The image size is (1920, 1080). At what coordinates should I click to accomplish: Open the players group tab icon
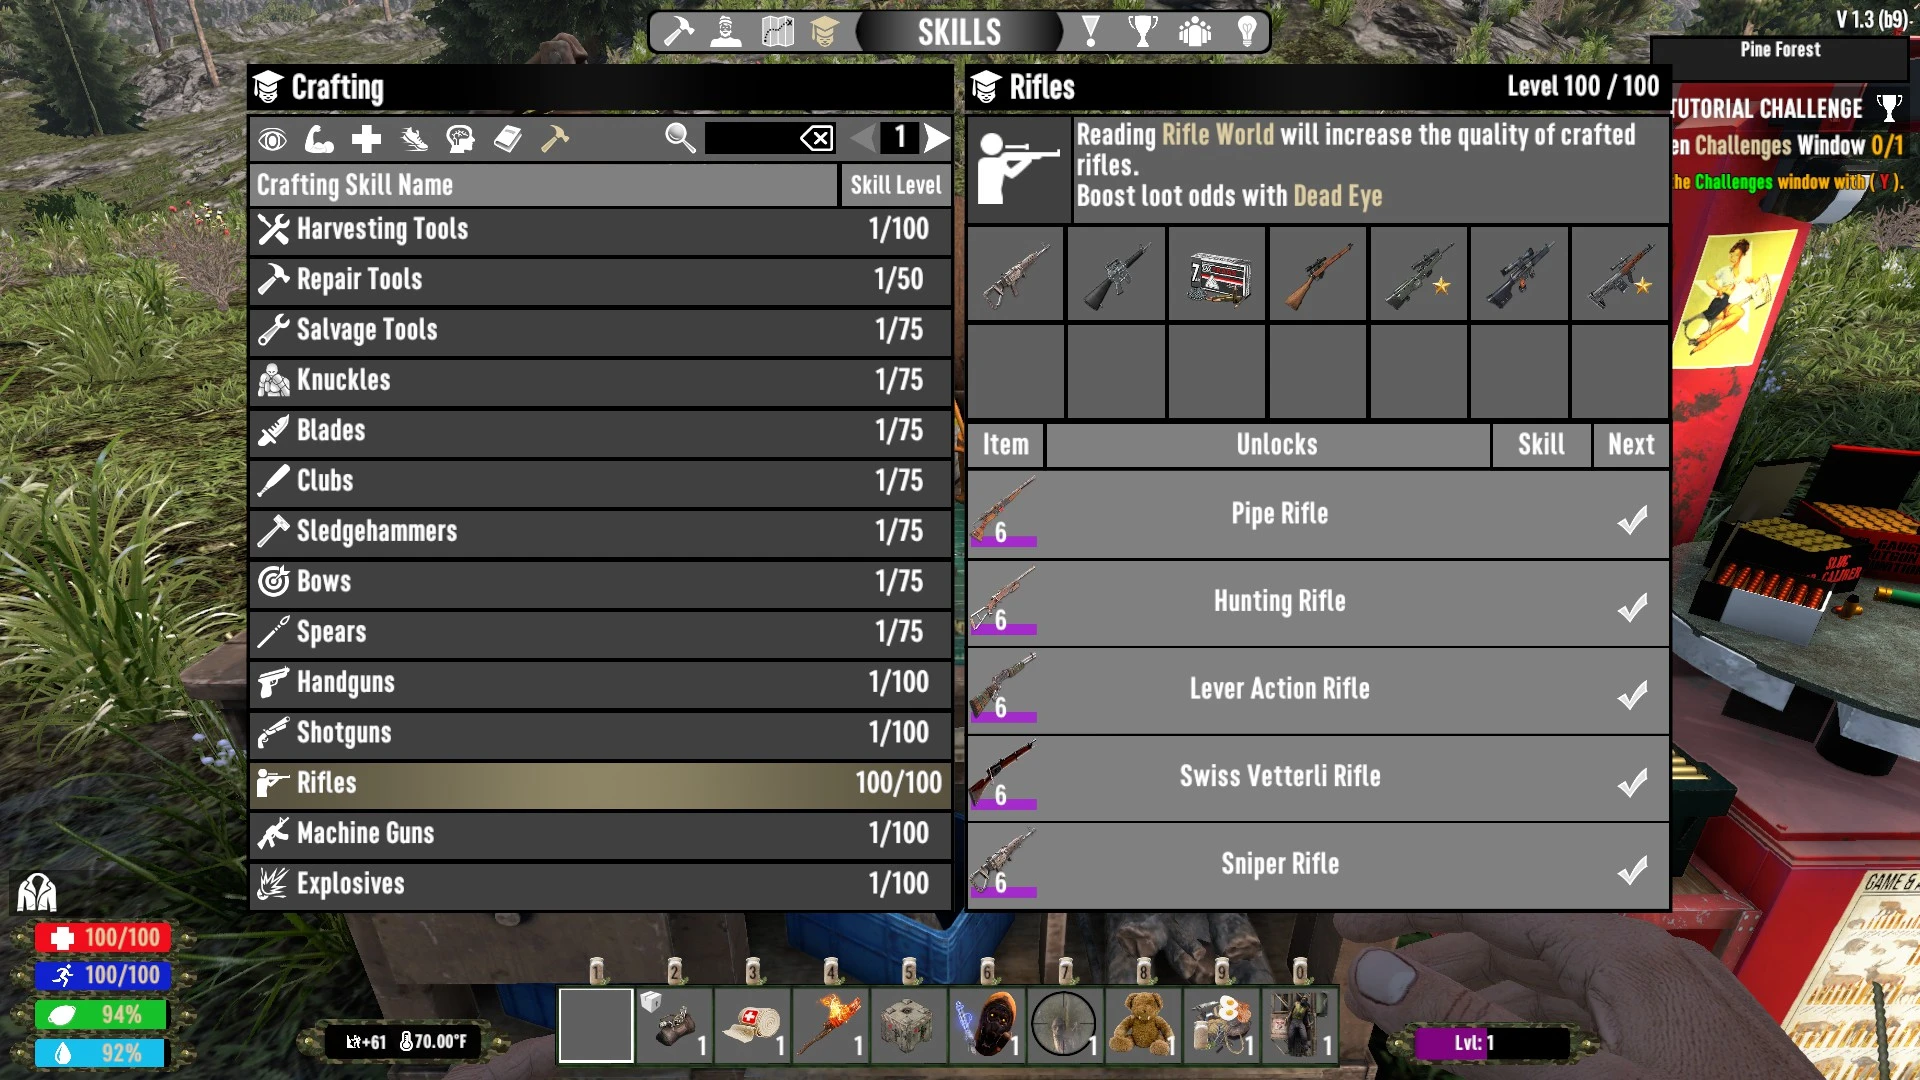1195,32
